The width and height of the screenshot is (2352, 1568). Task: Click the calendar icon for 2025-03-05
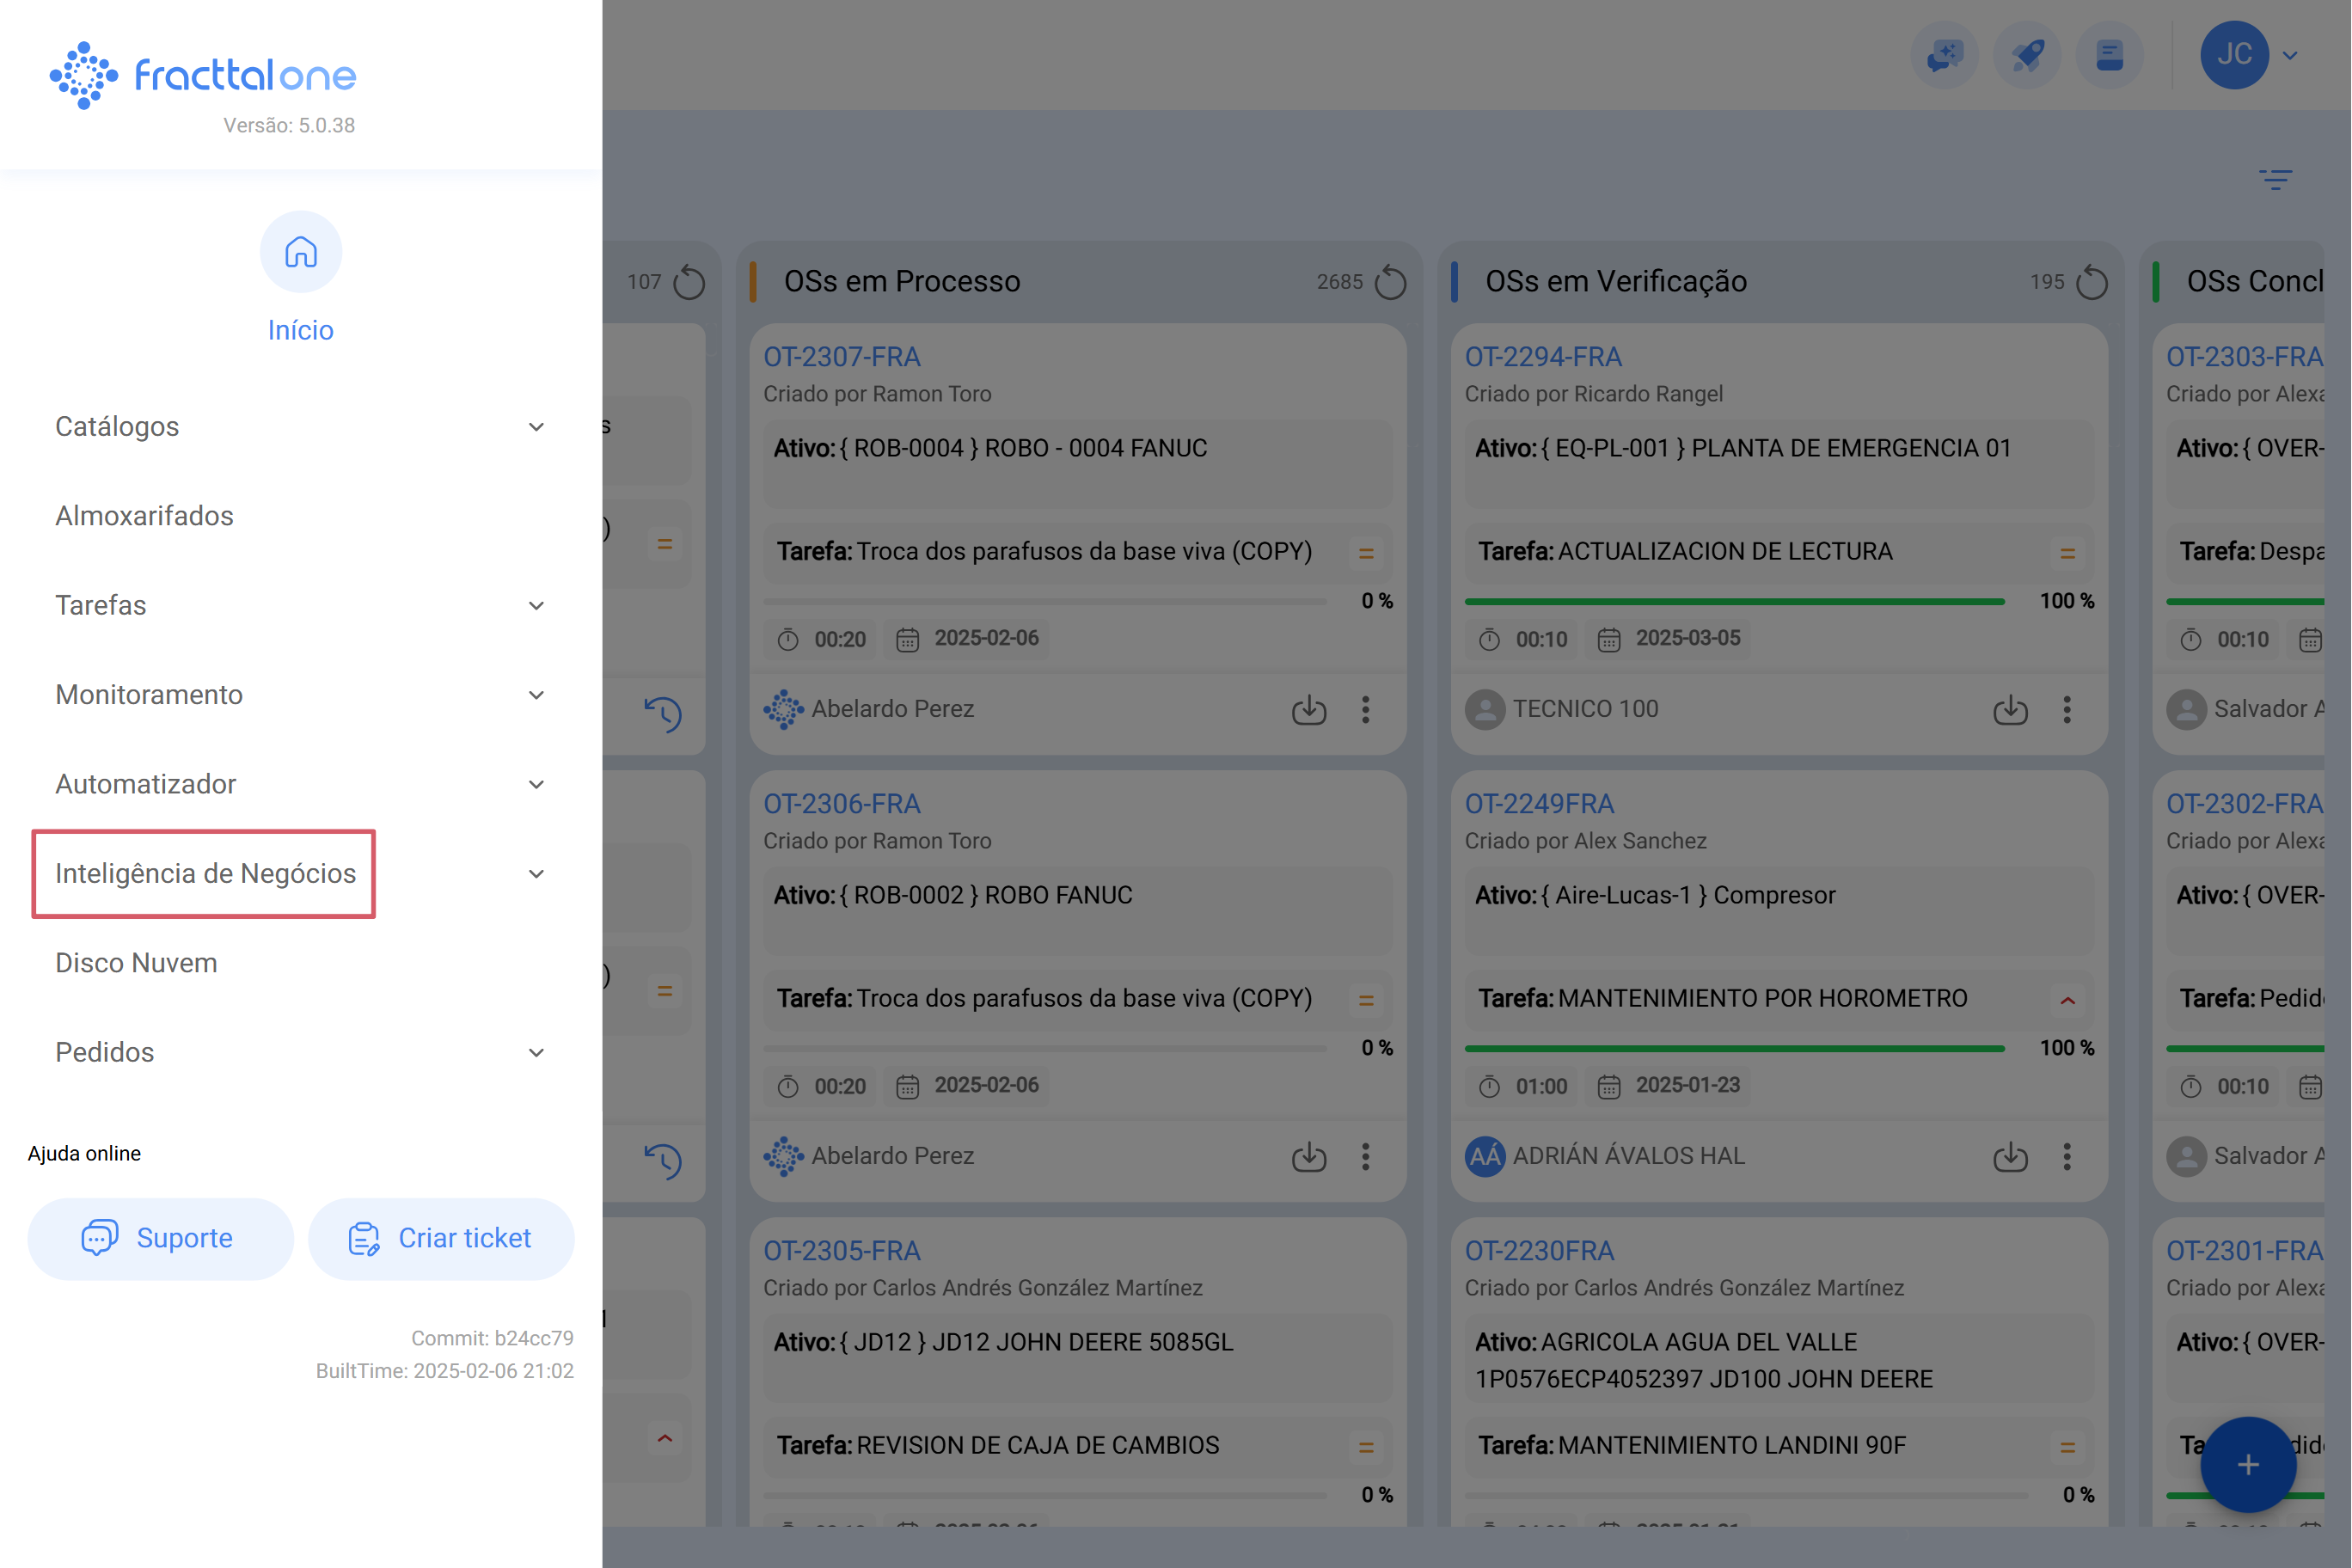(1608, 639)
